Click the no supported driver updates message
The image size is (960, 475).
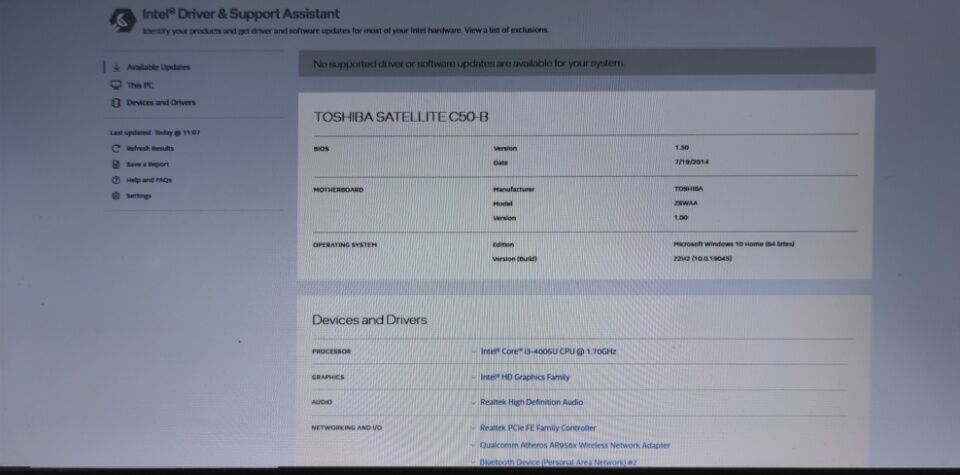click(468, 64)
